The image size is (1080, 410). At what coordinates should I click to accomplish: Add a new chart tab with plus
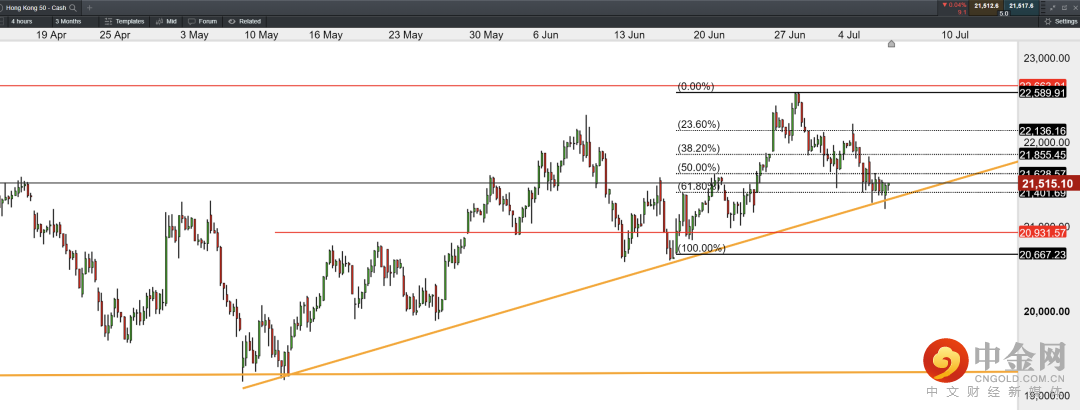point(89,8)
